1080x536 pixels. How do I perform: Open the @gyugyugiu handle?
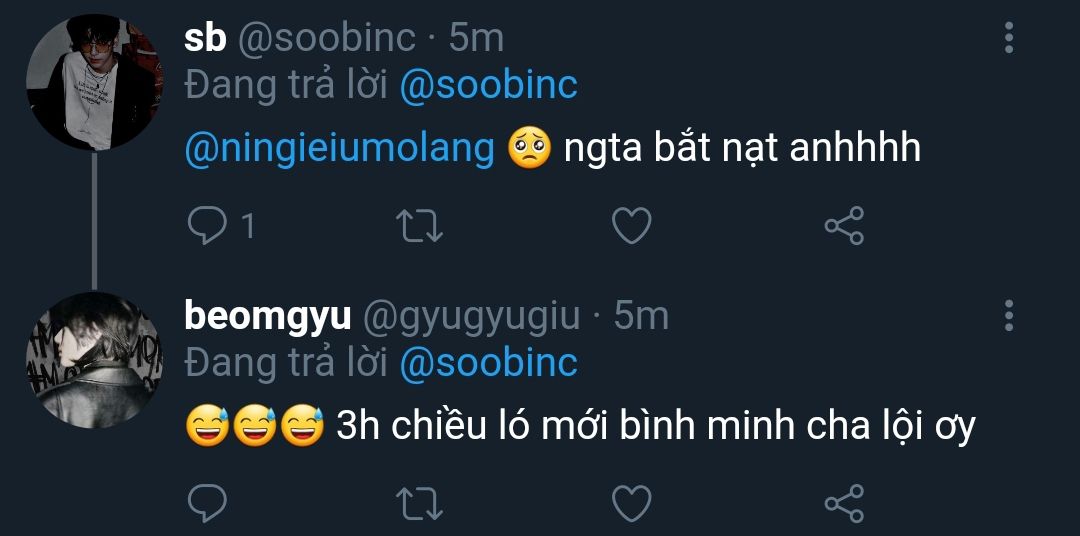(470, 316)
